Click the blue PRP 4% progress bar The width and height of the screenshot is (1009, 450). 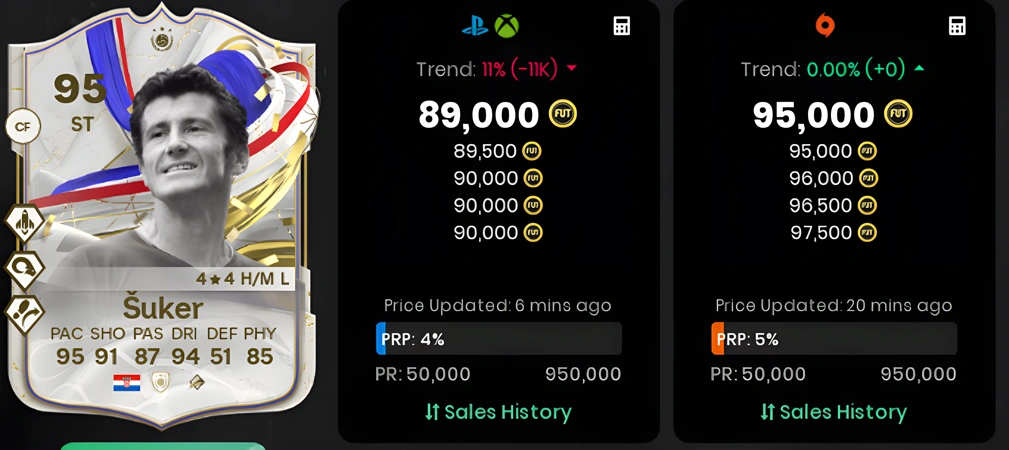point(499,339)
